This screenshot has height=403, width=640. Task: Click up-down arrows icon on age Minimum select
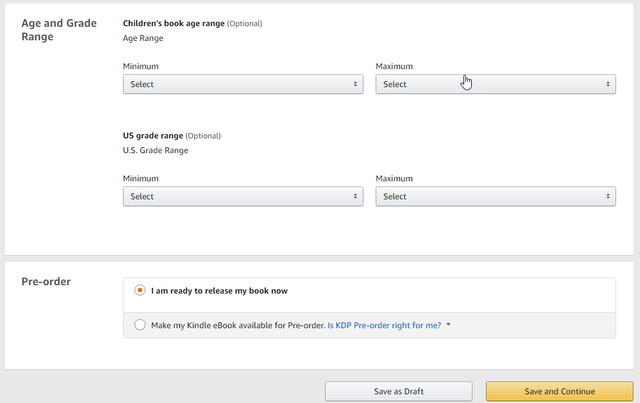coord(355,84)
